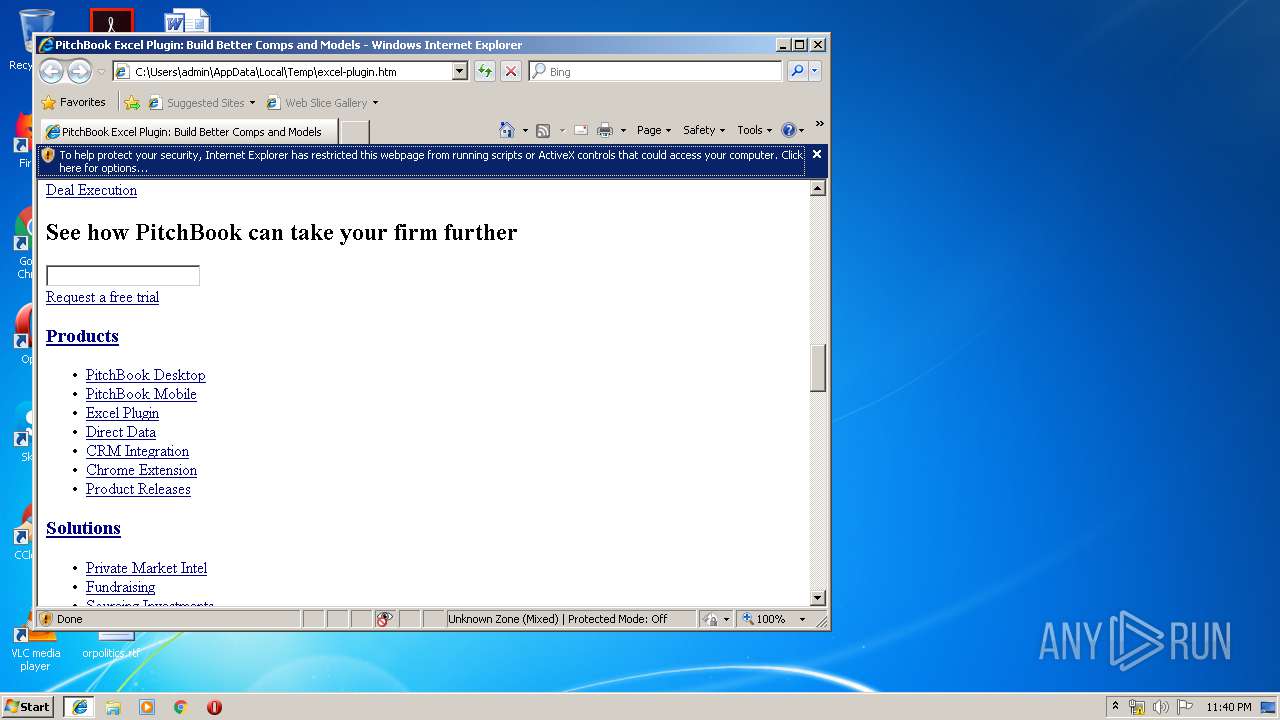Click the text input field above free trial

point(123,276)
